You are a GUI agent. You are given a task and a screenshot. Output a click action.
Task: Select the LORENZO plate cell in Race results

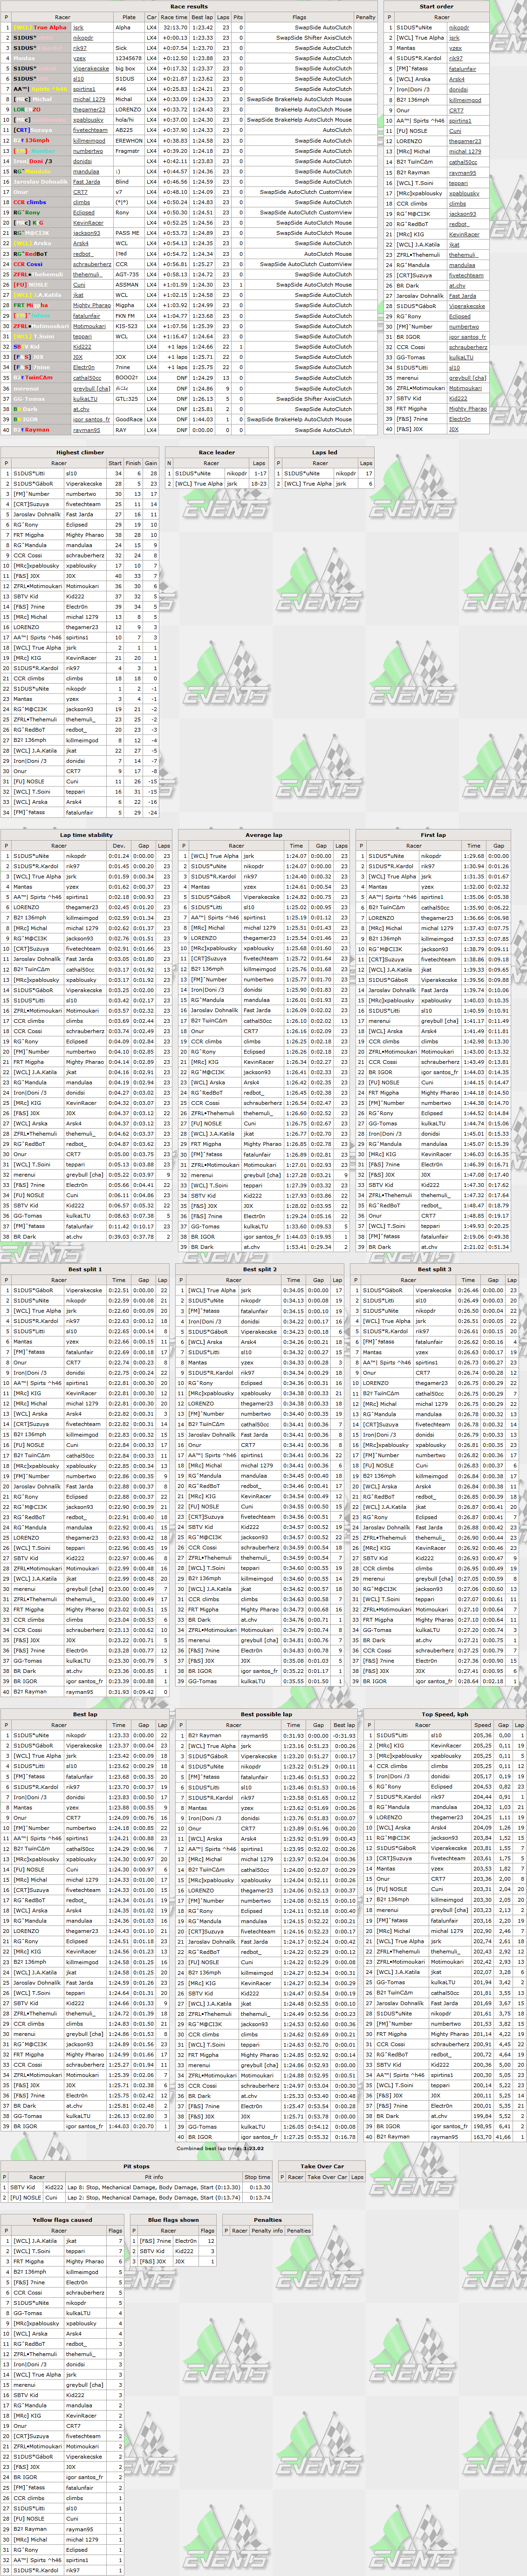[128, 110]
